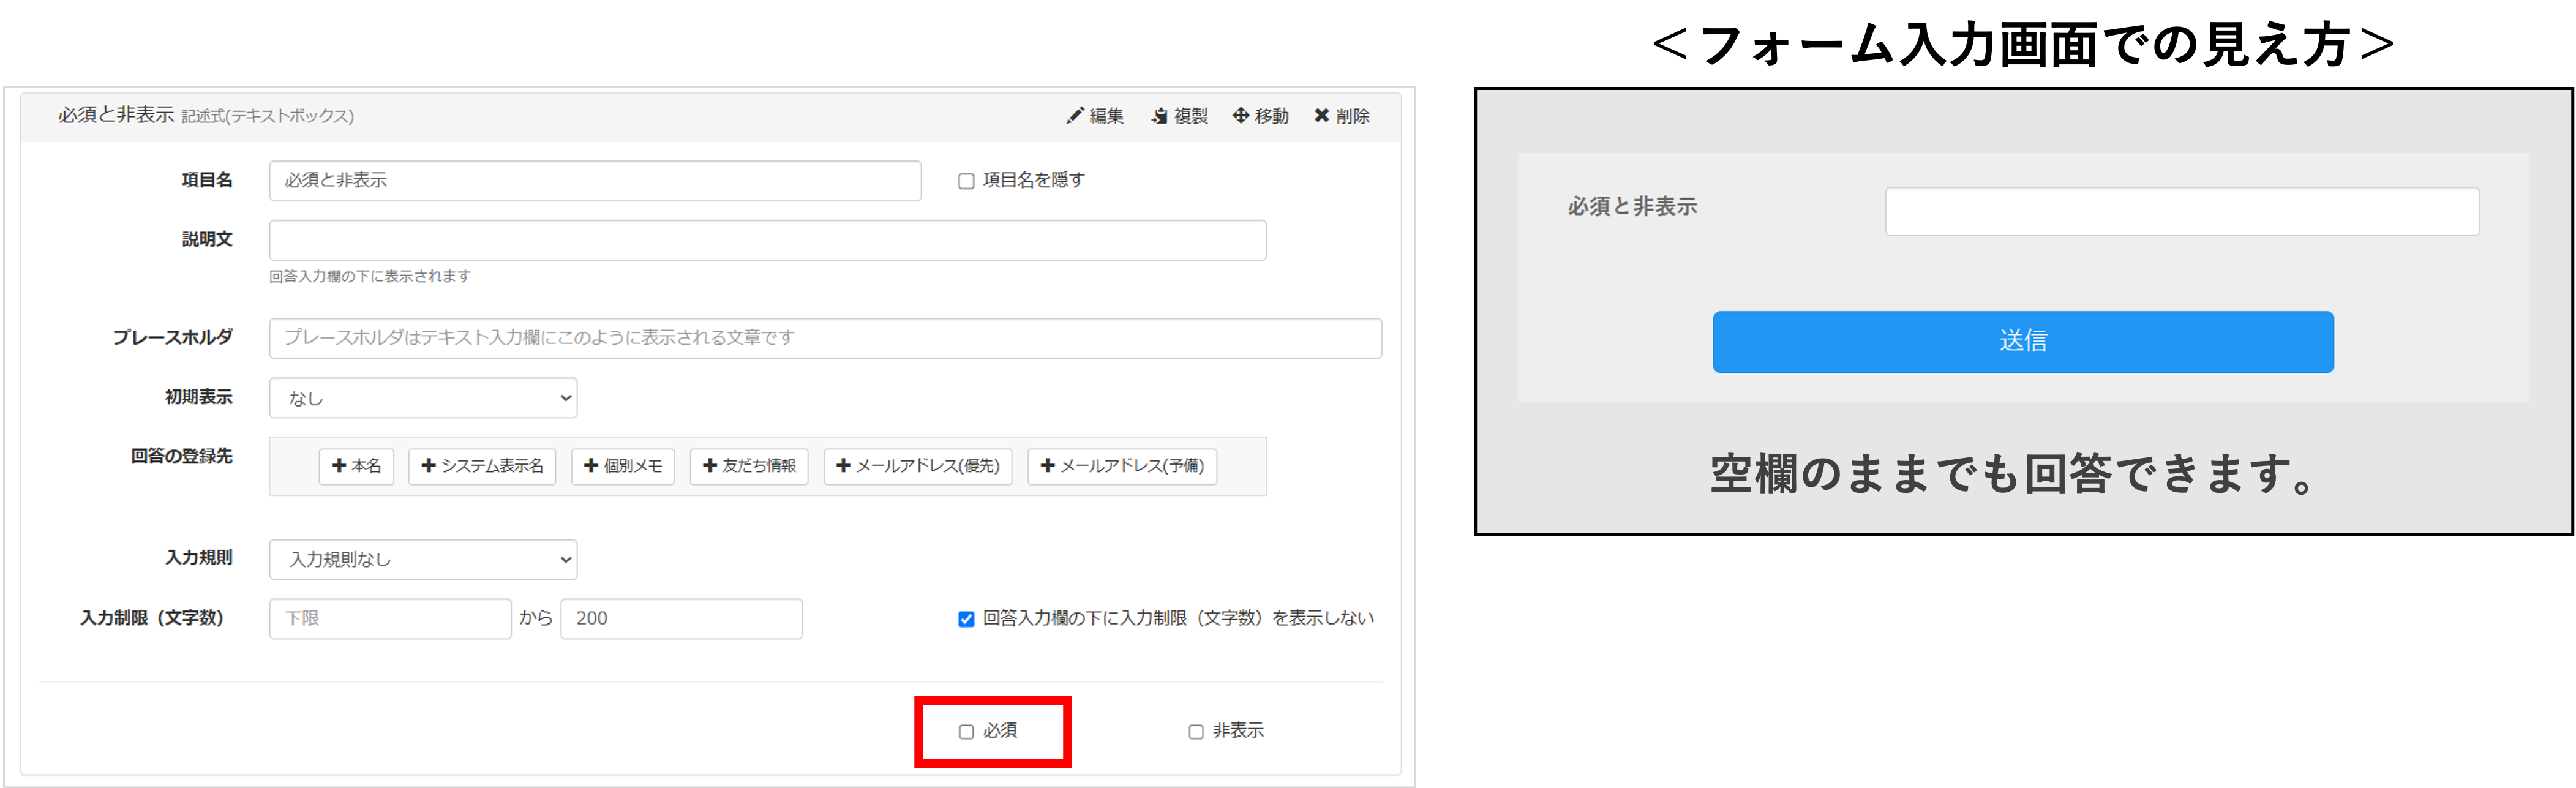The width and height of the screenshot is (2576, 788).
Task: Add メールアドレス(予備) as an answer destination
Action: 1121,466
